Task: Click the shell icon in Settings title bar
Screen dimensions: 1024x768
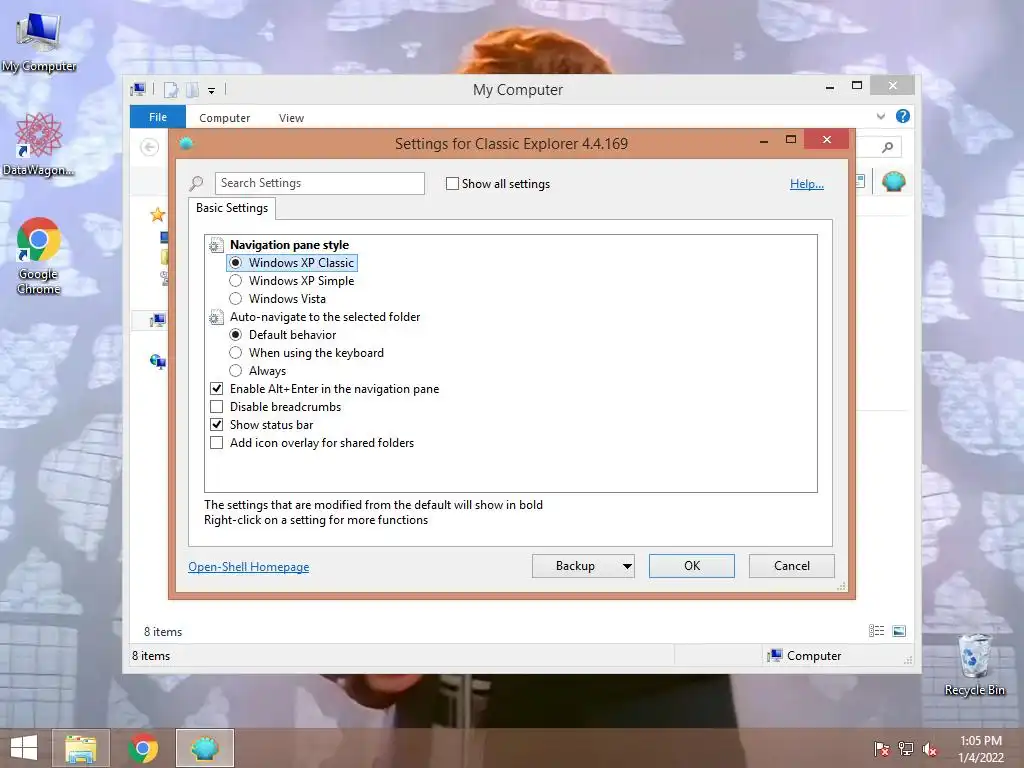Action: point(186,144)
